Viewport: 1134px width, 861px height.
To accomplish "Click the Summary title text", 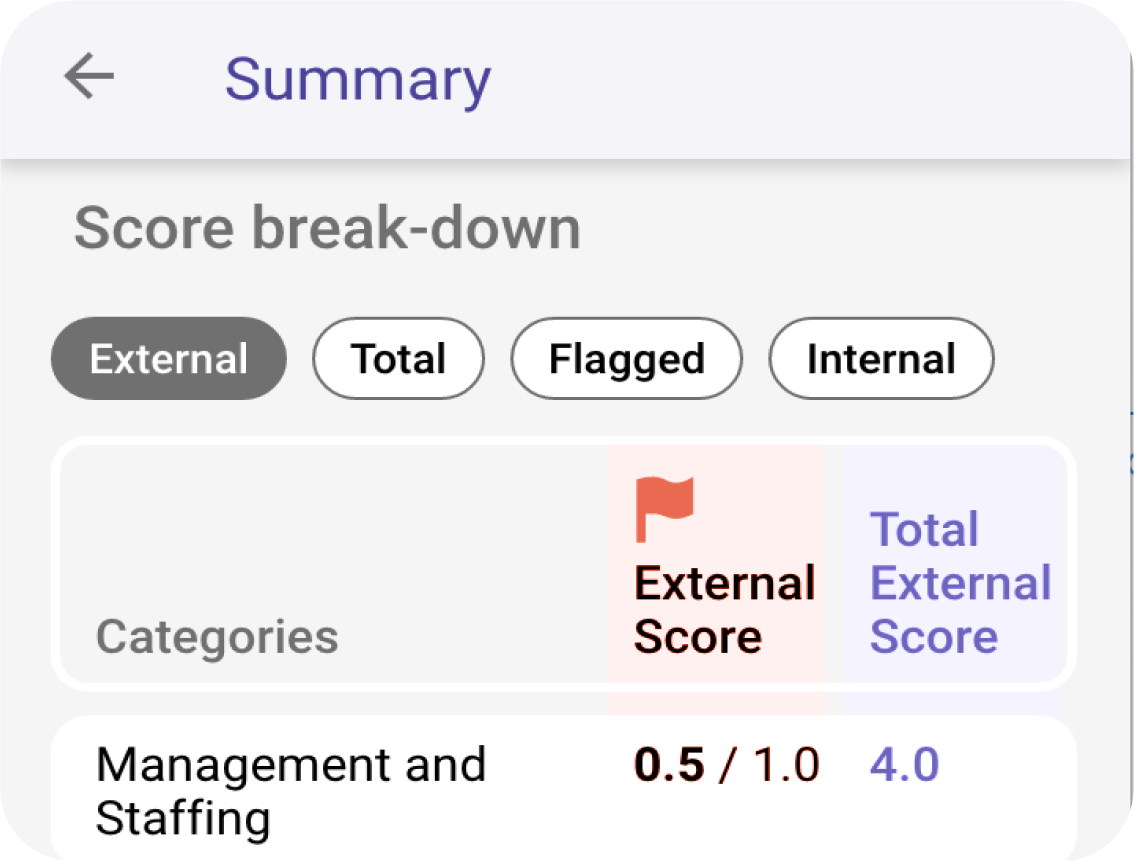I will tap(359, 79).
